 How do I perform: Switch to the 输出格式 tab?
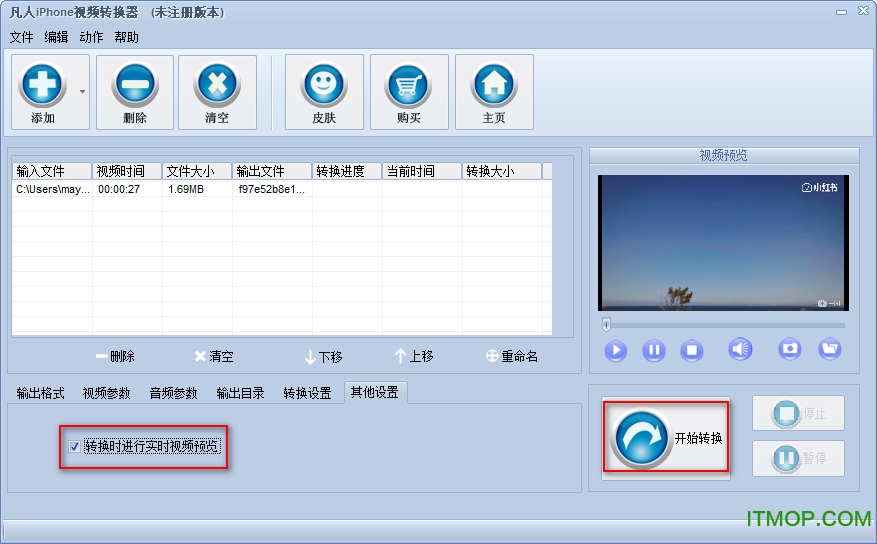coord(40,393)
